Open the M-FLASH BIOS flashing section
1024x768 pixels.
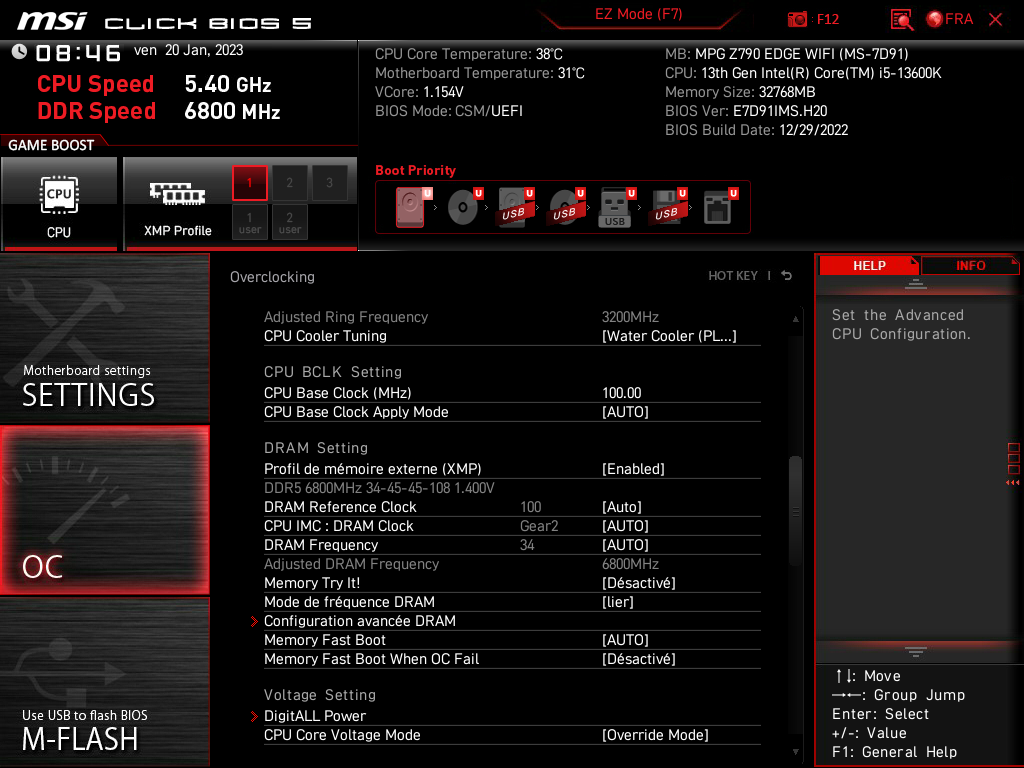[104, 682]
